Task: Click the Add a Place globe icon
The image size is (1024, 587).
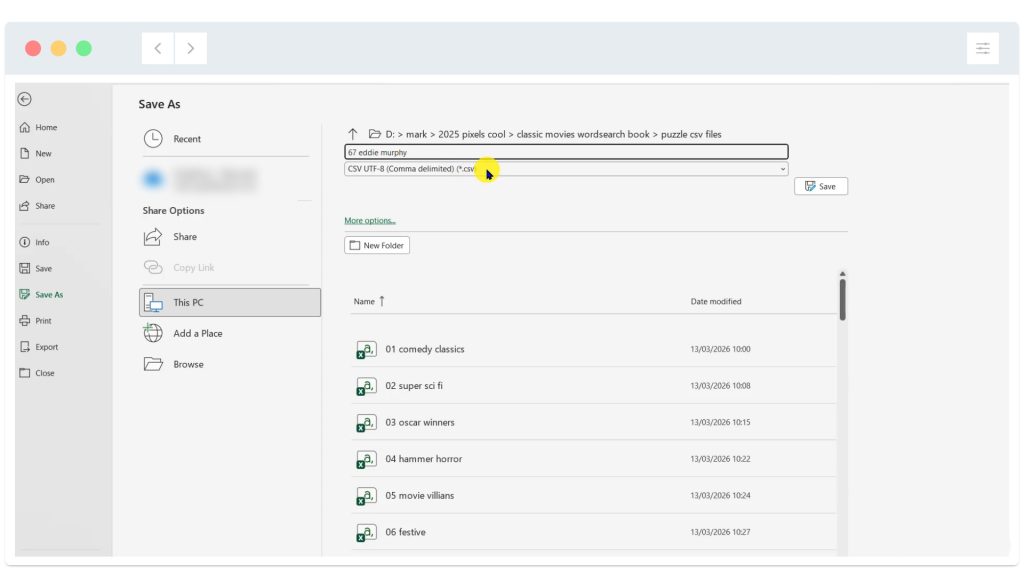Action: point(153,333)
